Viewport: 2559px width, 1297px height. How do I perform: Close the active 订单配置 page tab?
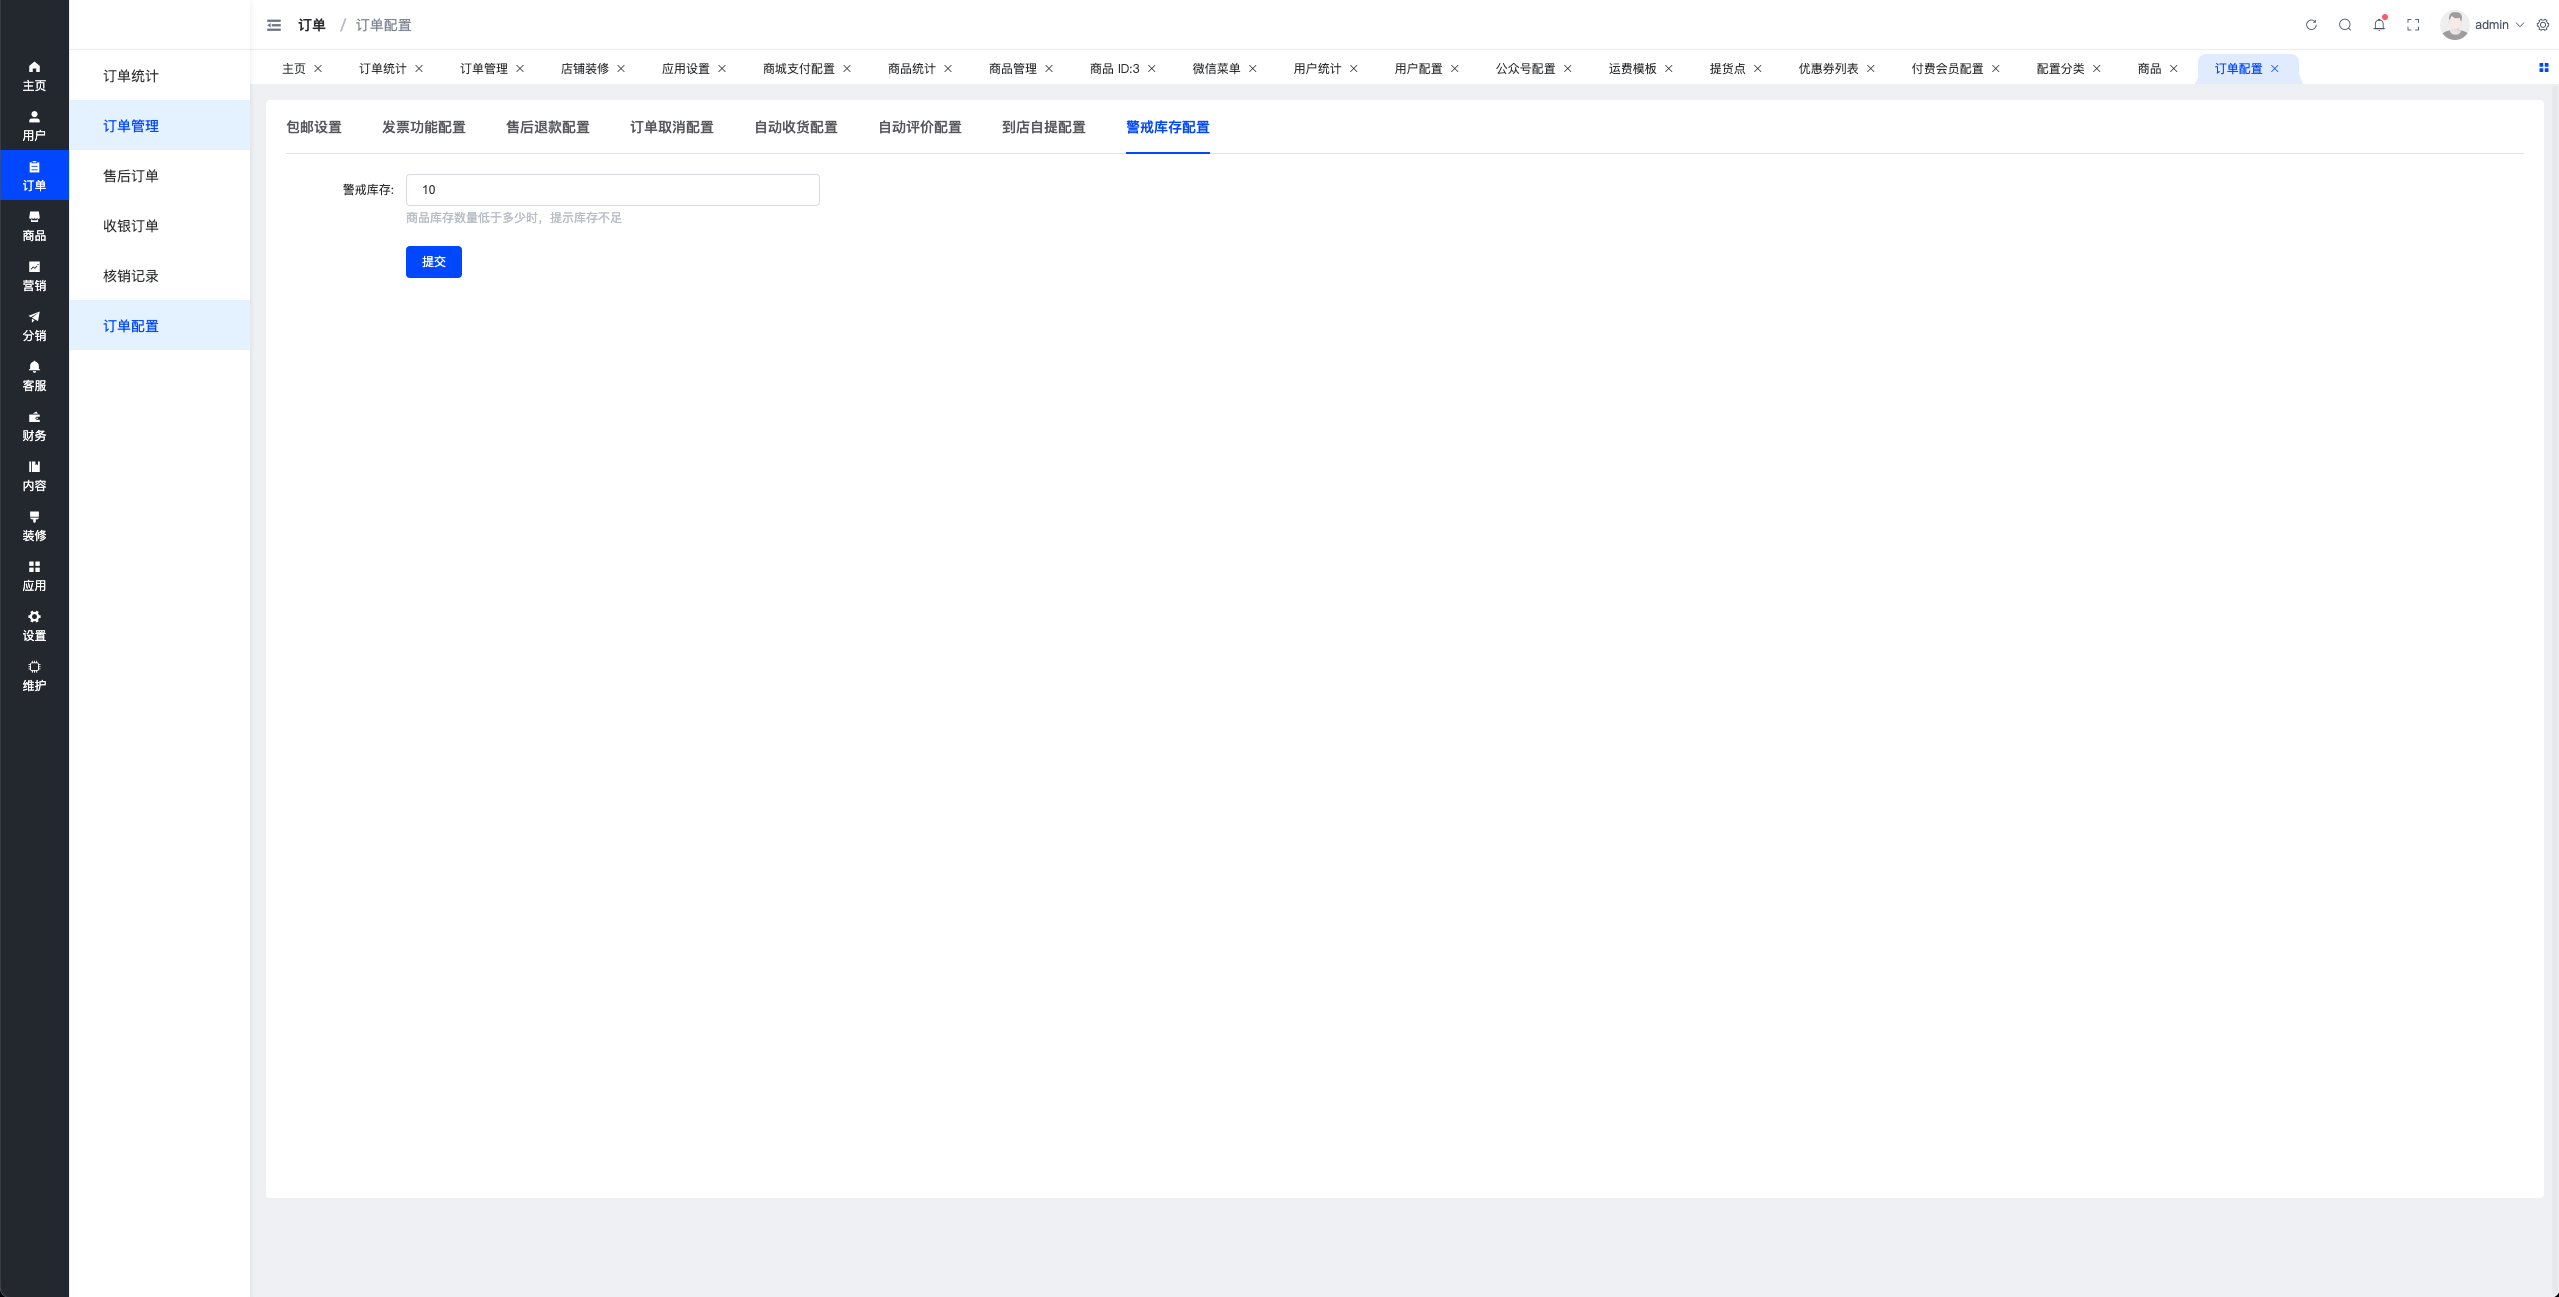tap(2275, 68)
